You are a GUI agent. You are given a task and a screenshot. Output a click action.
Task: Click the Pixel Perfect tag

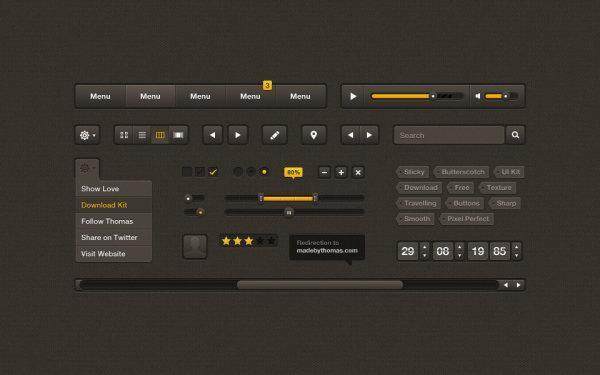point(466,219)
